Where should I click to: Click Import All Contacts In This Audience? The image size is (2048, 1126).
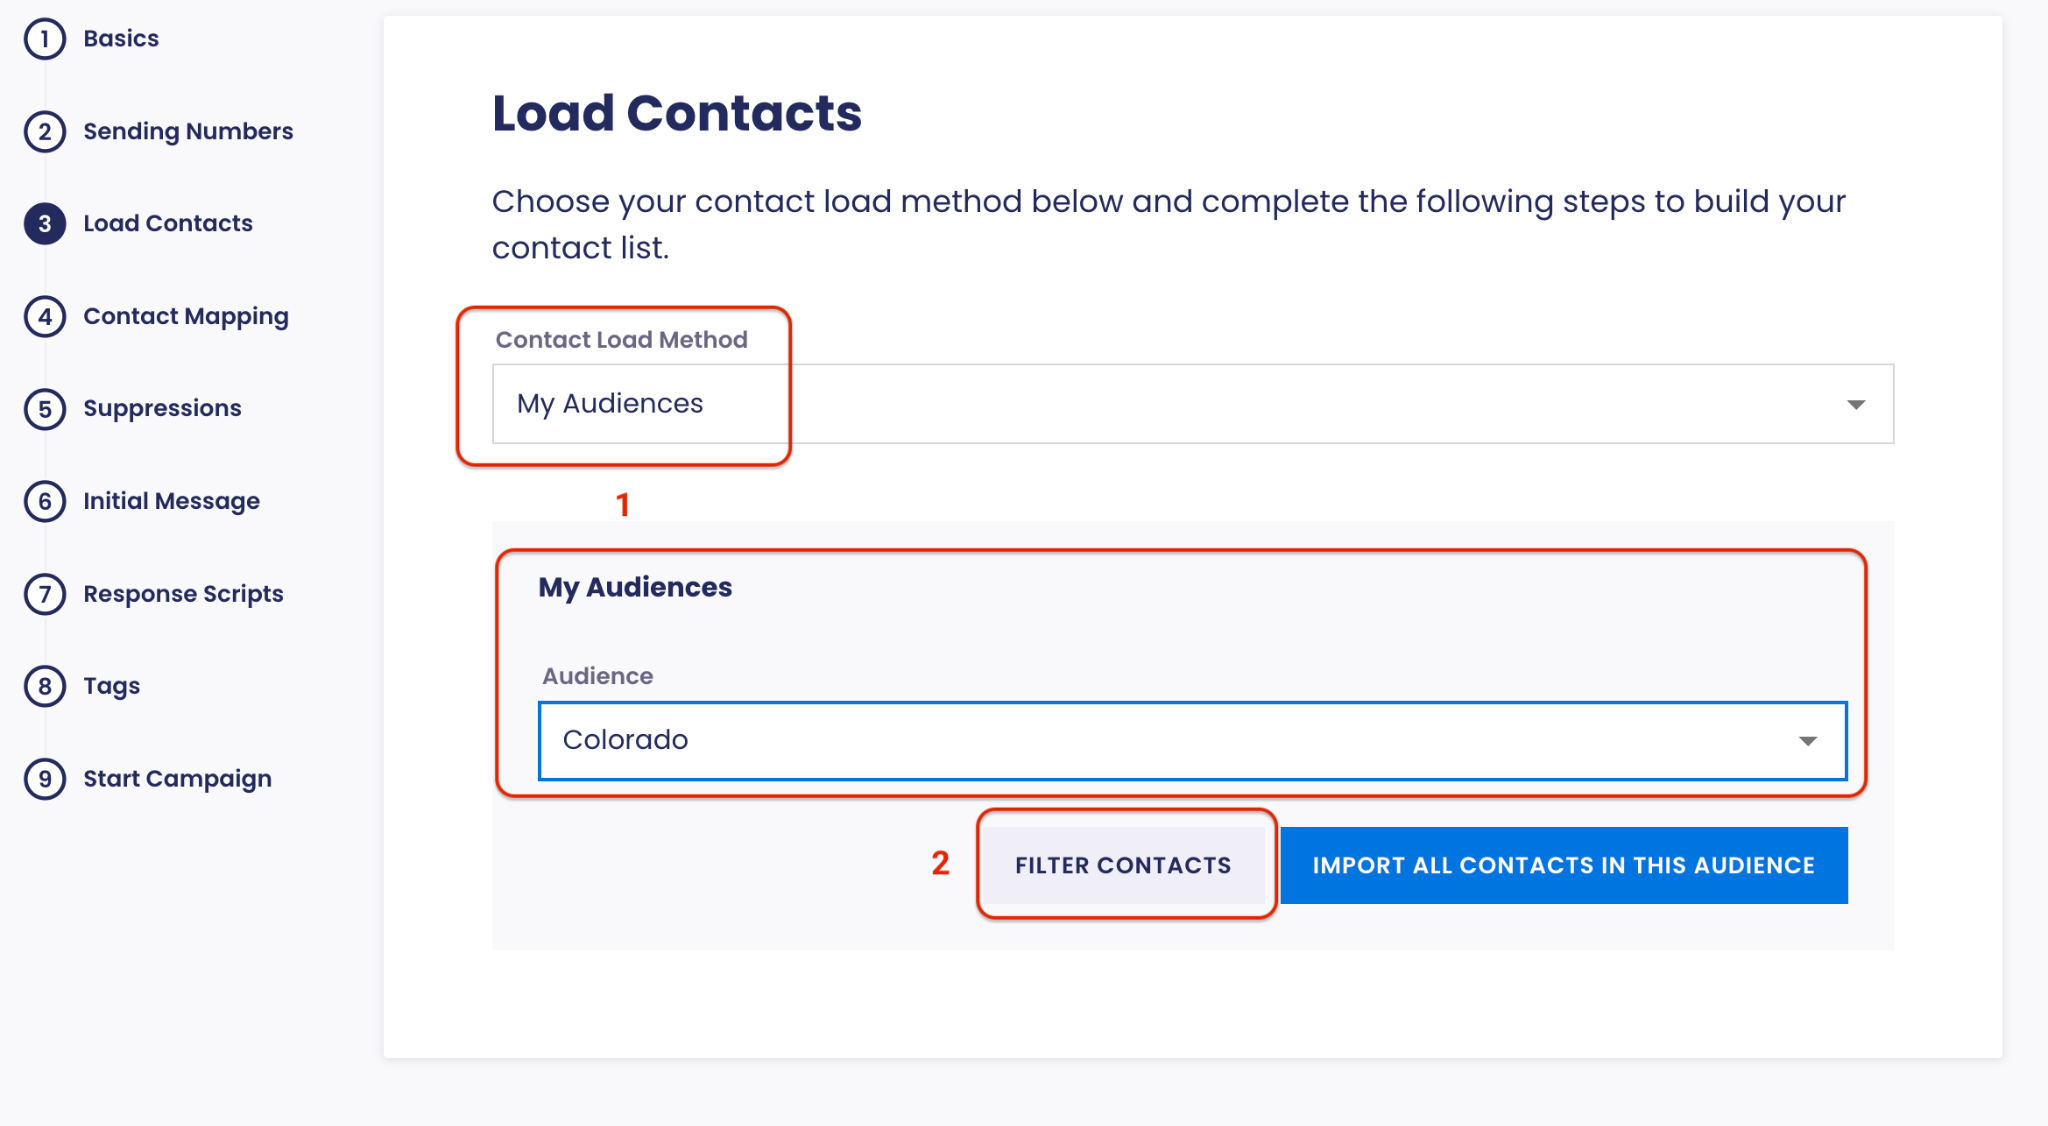(x=1563, y=866)
